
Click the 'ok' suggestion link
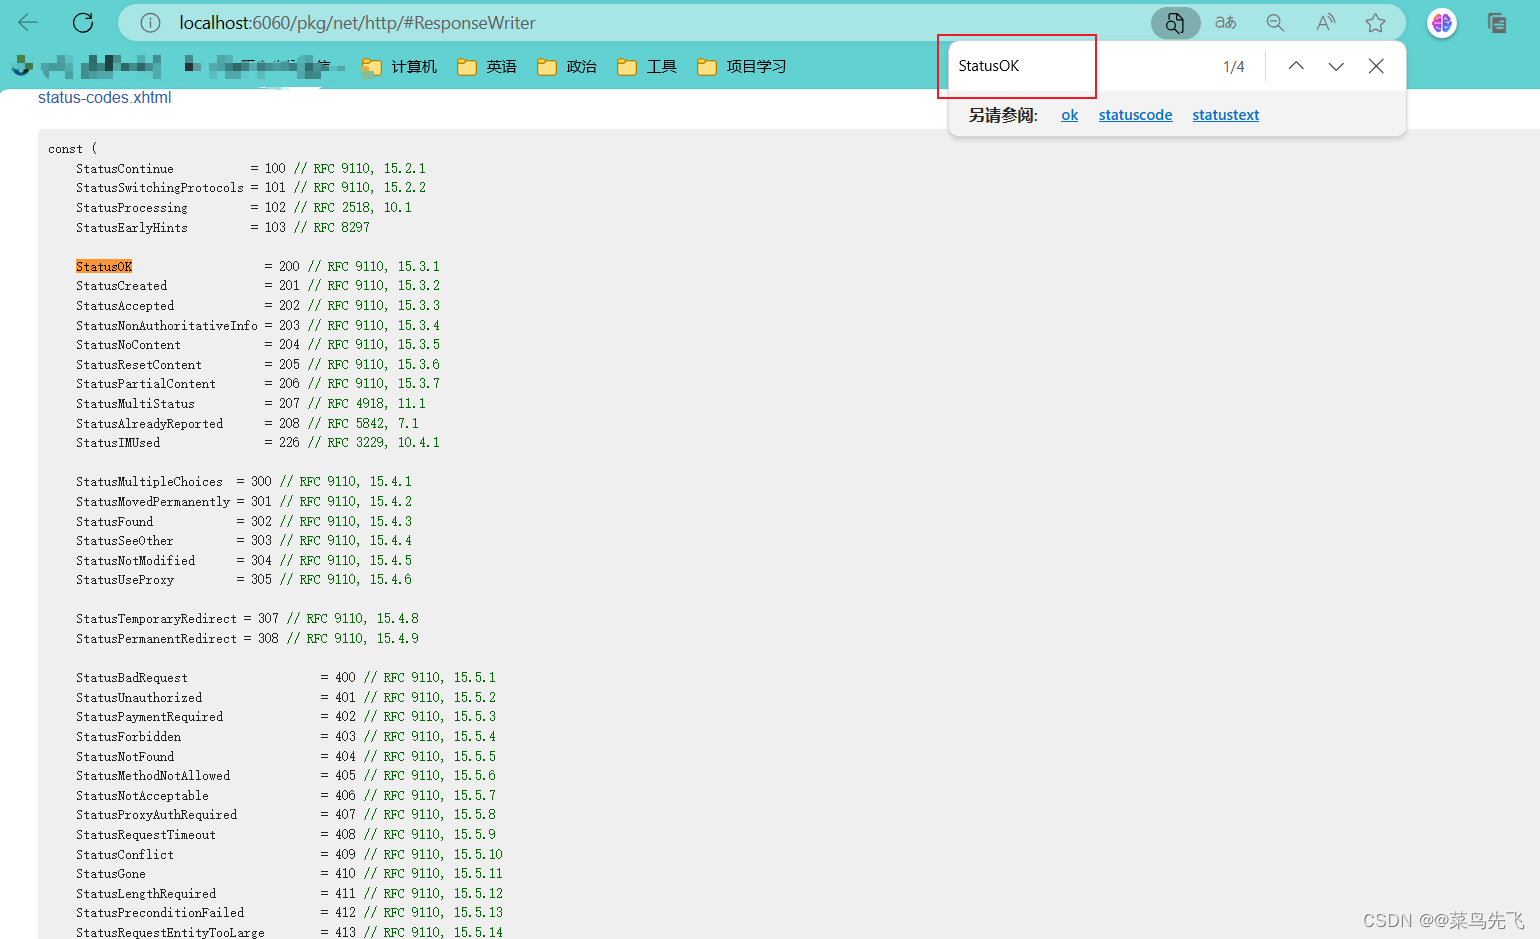tap(1069, 115)
